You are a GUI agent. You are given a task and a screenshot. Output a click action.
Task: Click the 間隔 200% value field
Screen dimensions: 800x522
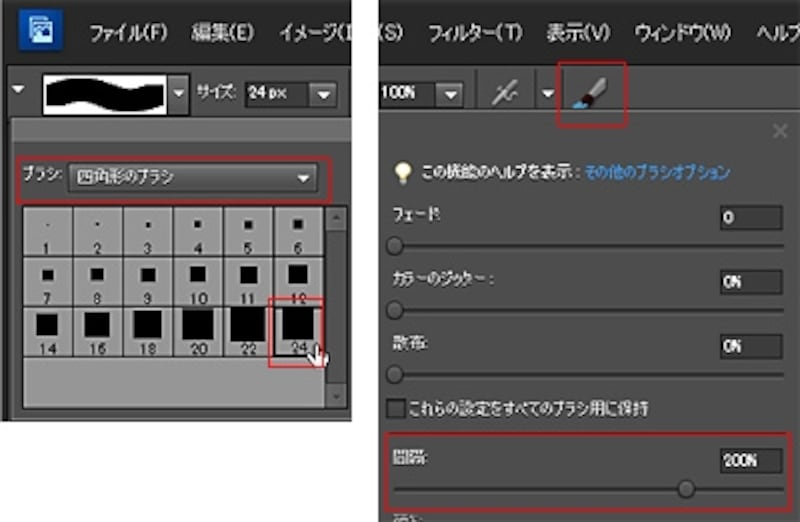pyautogui.click(x=751, y=461)
